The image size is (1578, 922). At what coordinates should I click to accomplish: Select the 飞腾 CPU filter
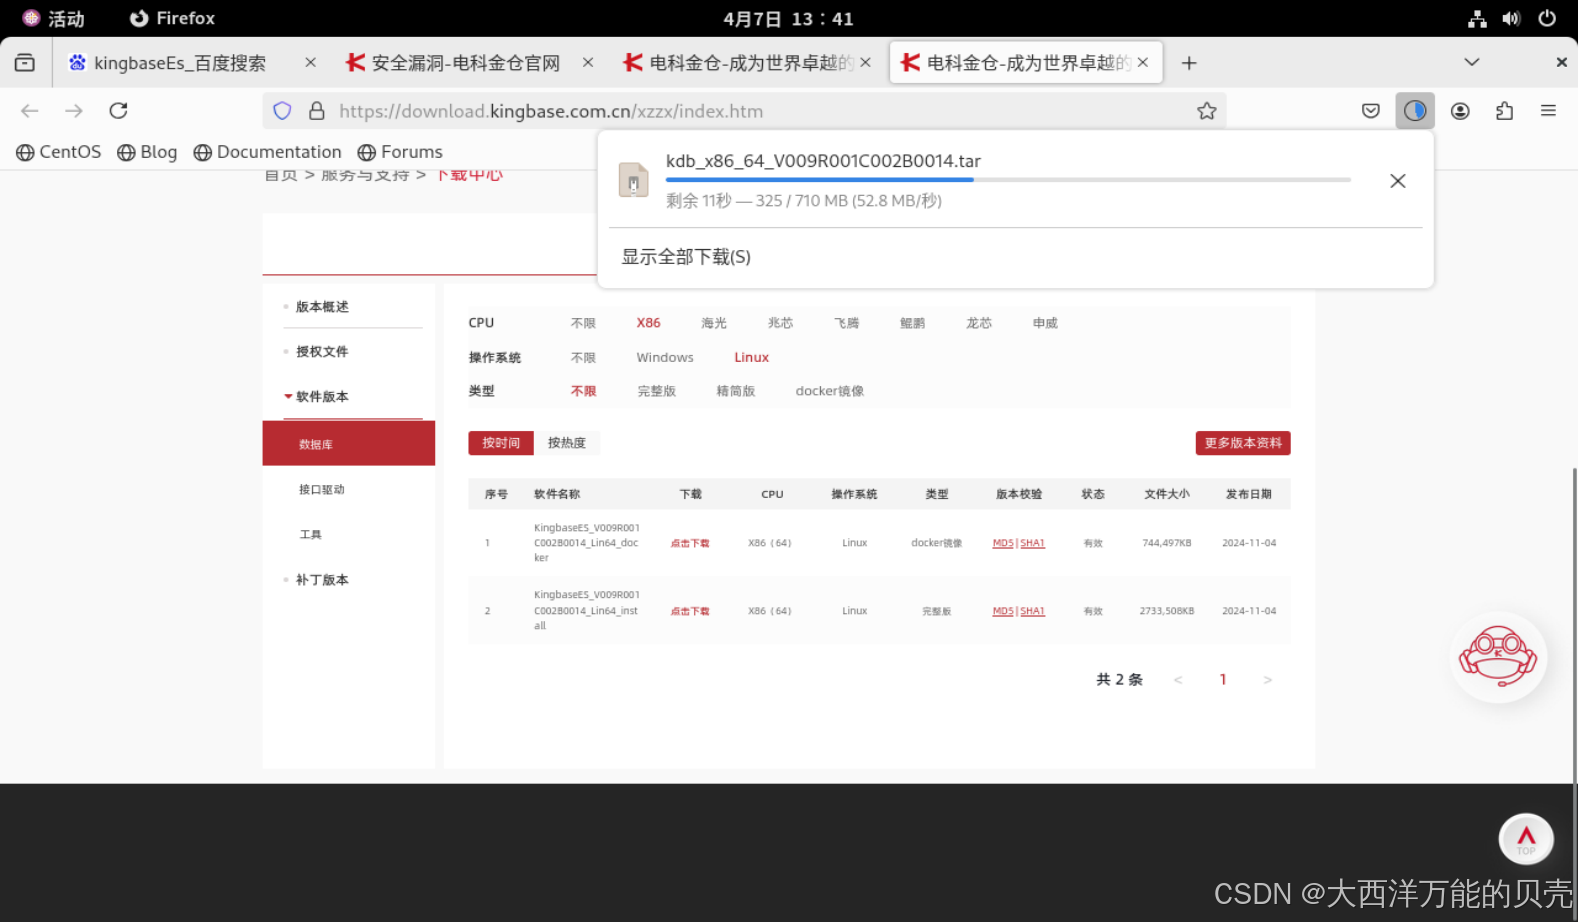tap(847, 323)
